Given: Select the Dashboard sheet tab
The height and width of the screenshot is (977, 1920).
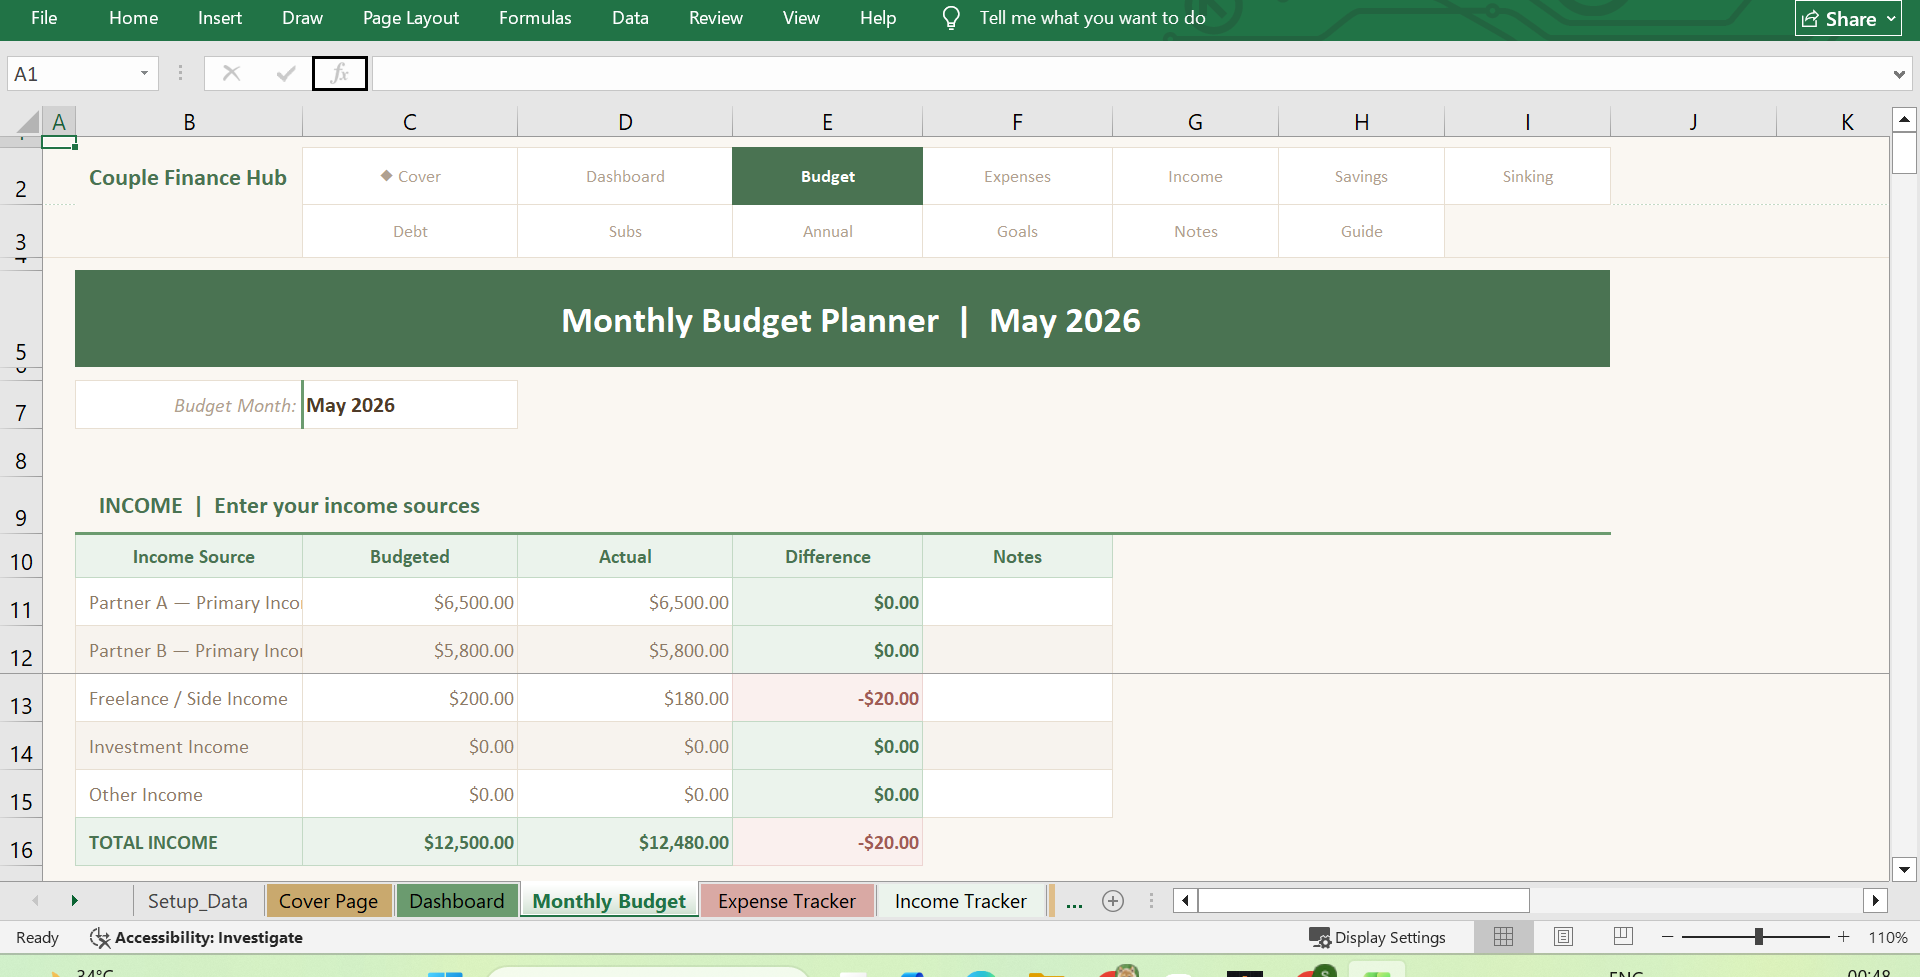Looking at the screenshot, I should pyautogui.click(x=457, y=901).
